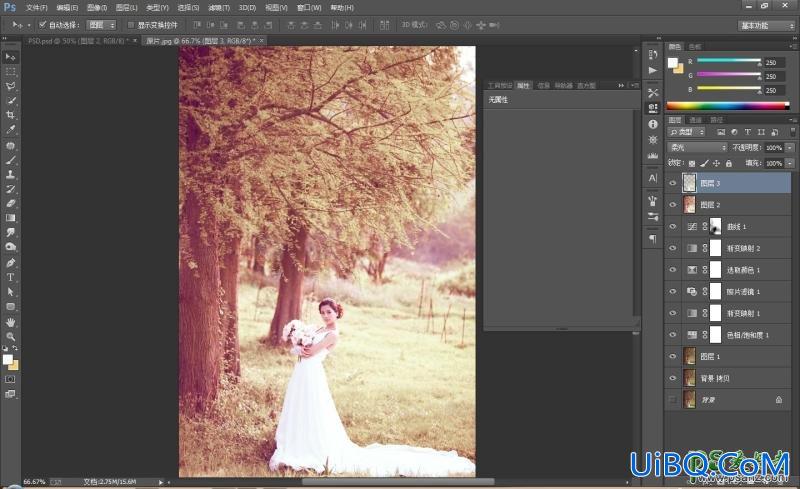Open the 滤镜(T) menu
800x489 pixels.
coord(219,8)
